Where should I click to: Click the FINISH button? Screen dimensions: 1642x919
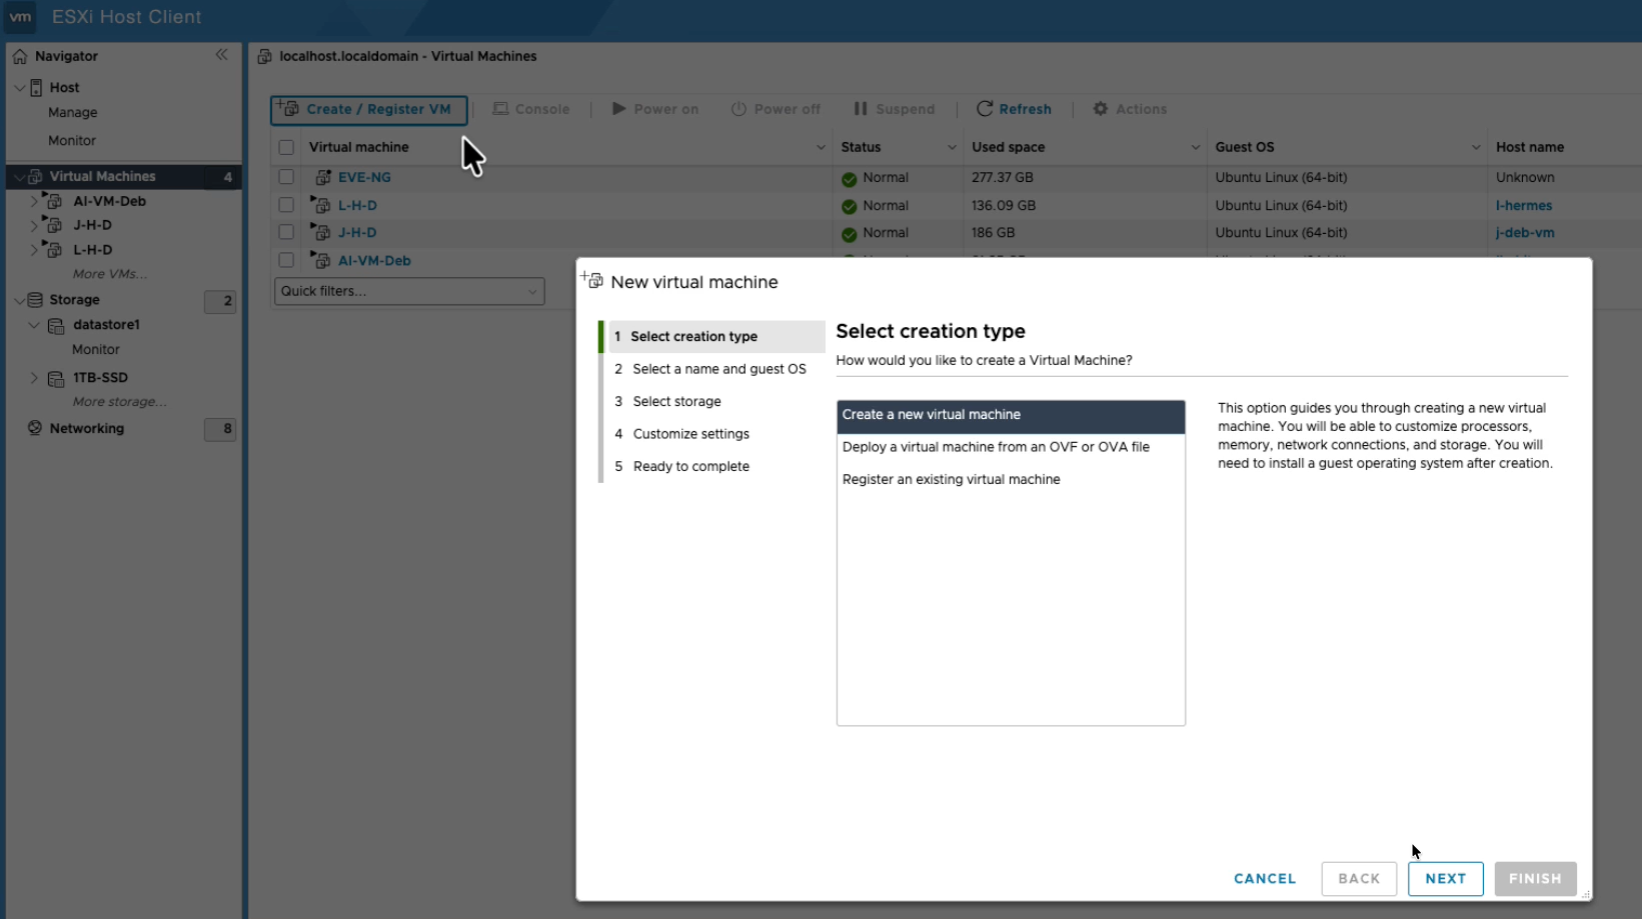point(1535,879)
